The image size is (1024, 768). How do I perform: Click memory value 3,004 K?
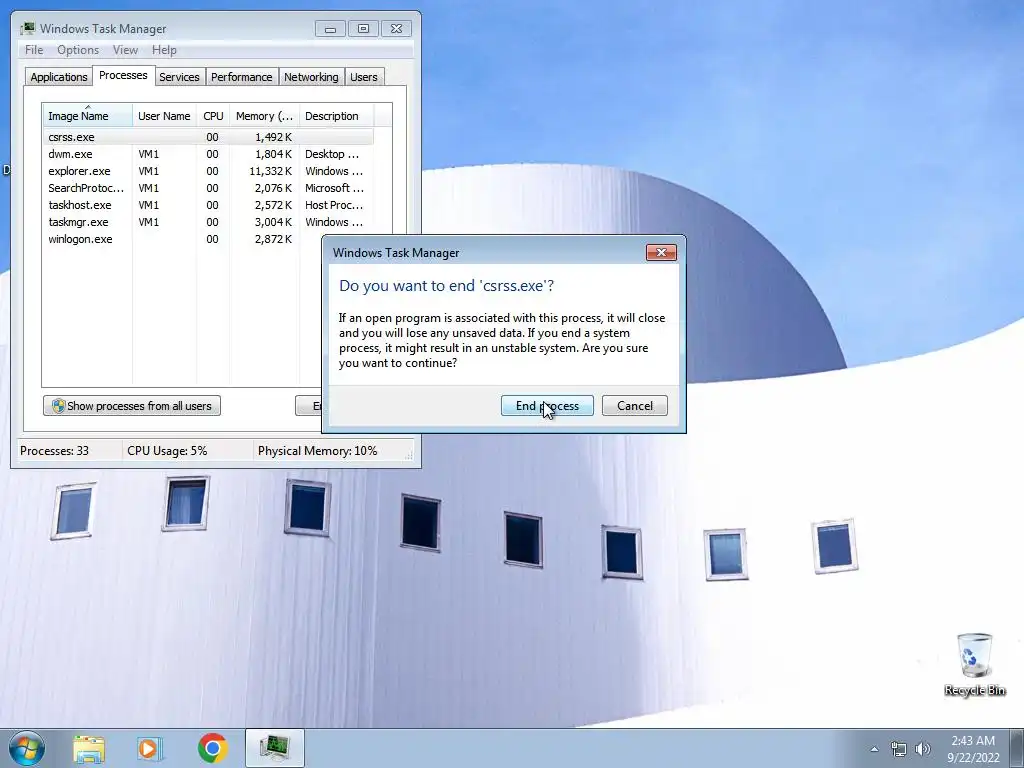pyautogui.click(x=273, y=222)
